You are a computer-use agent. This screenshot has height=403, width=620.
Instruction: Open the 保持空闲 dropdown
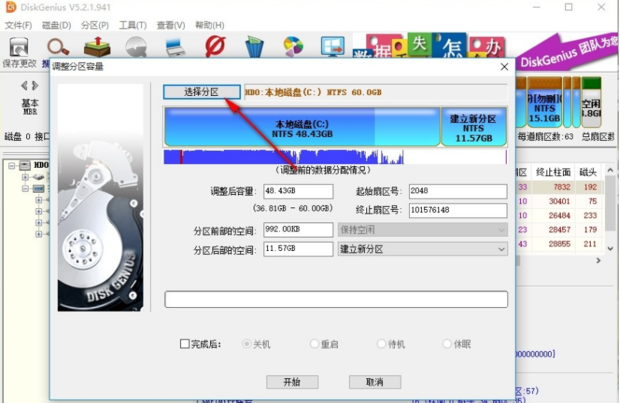coord(423,230)
